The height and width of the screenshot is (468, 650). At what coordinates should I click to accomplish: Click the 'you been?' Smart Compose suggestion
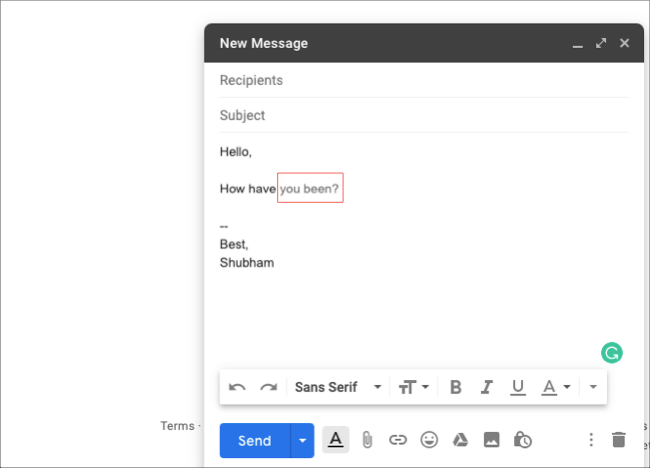pos(310,189)
